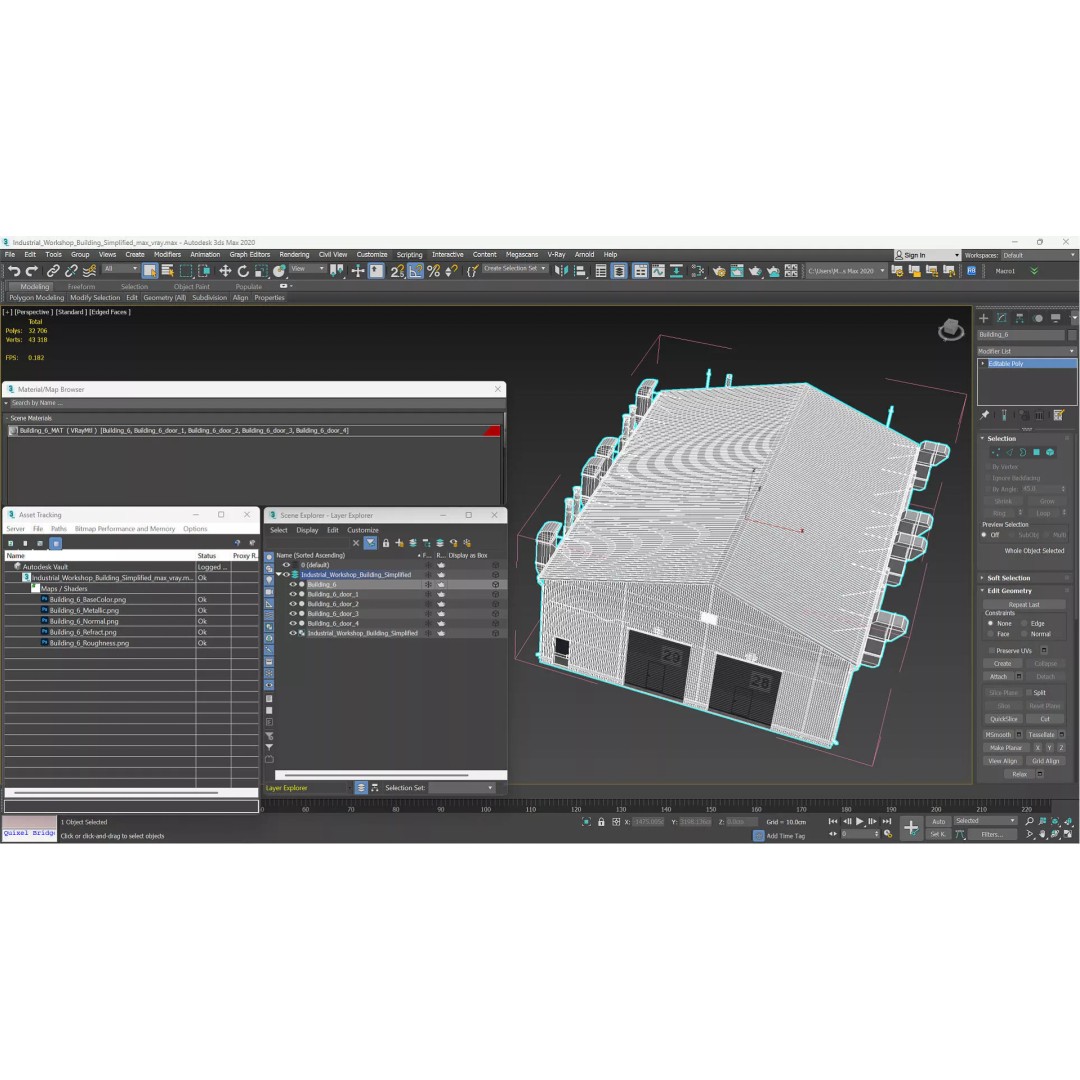Open the Schematic View icon
The width and height of the screenshot is (1080, 1080).
676,271
